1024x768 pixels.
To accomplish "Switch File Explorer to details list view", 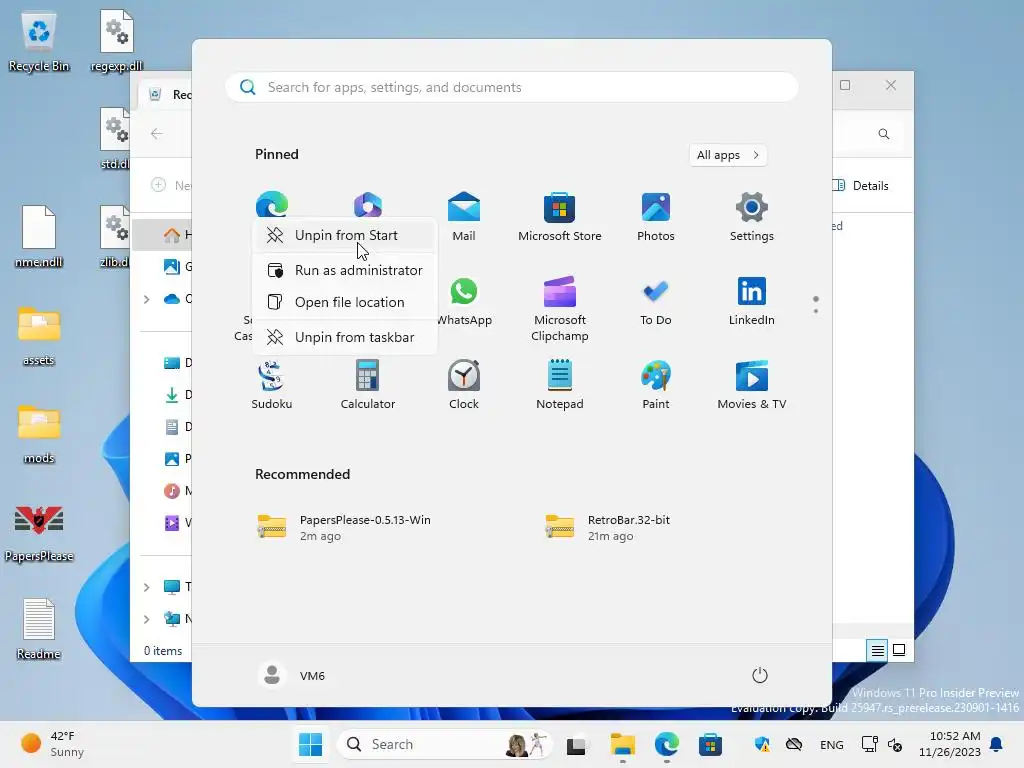I will 877,650.
